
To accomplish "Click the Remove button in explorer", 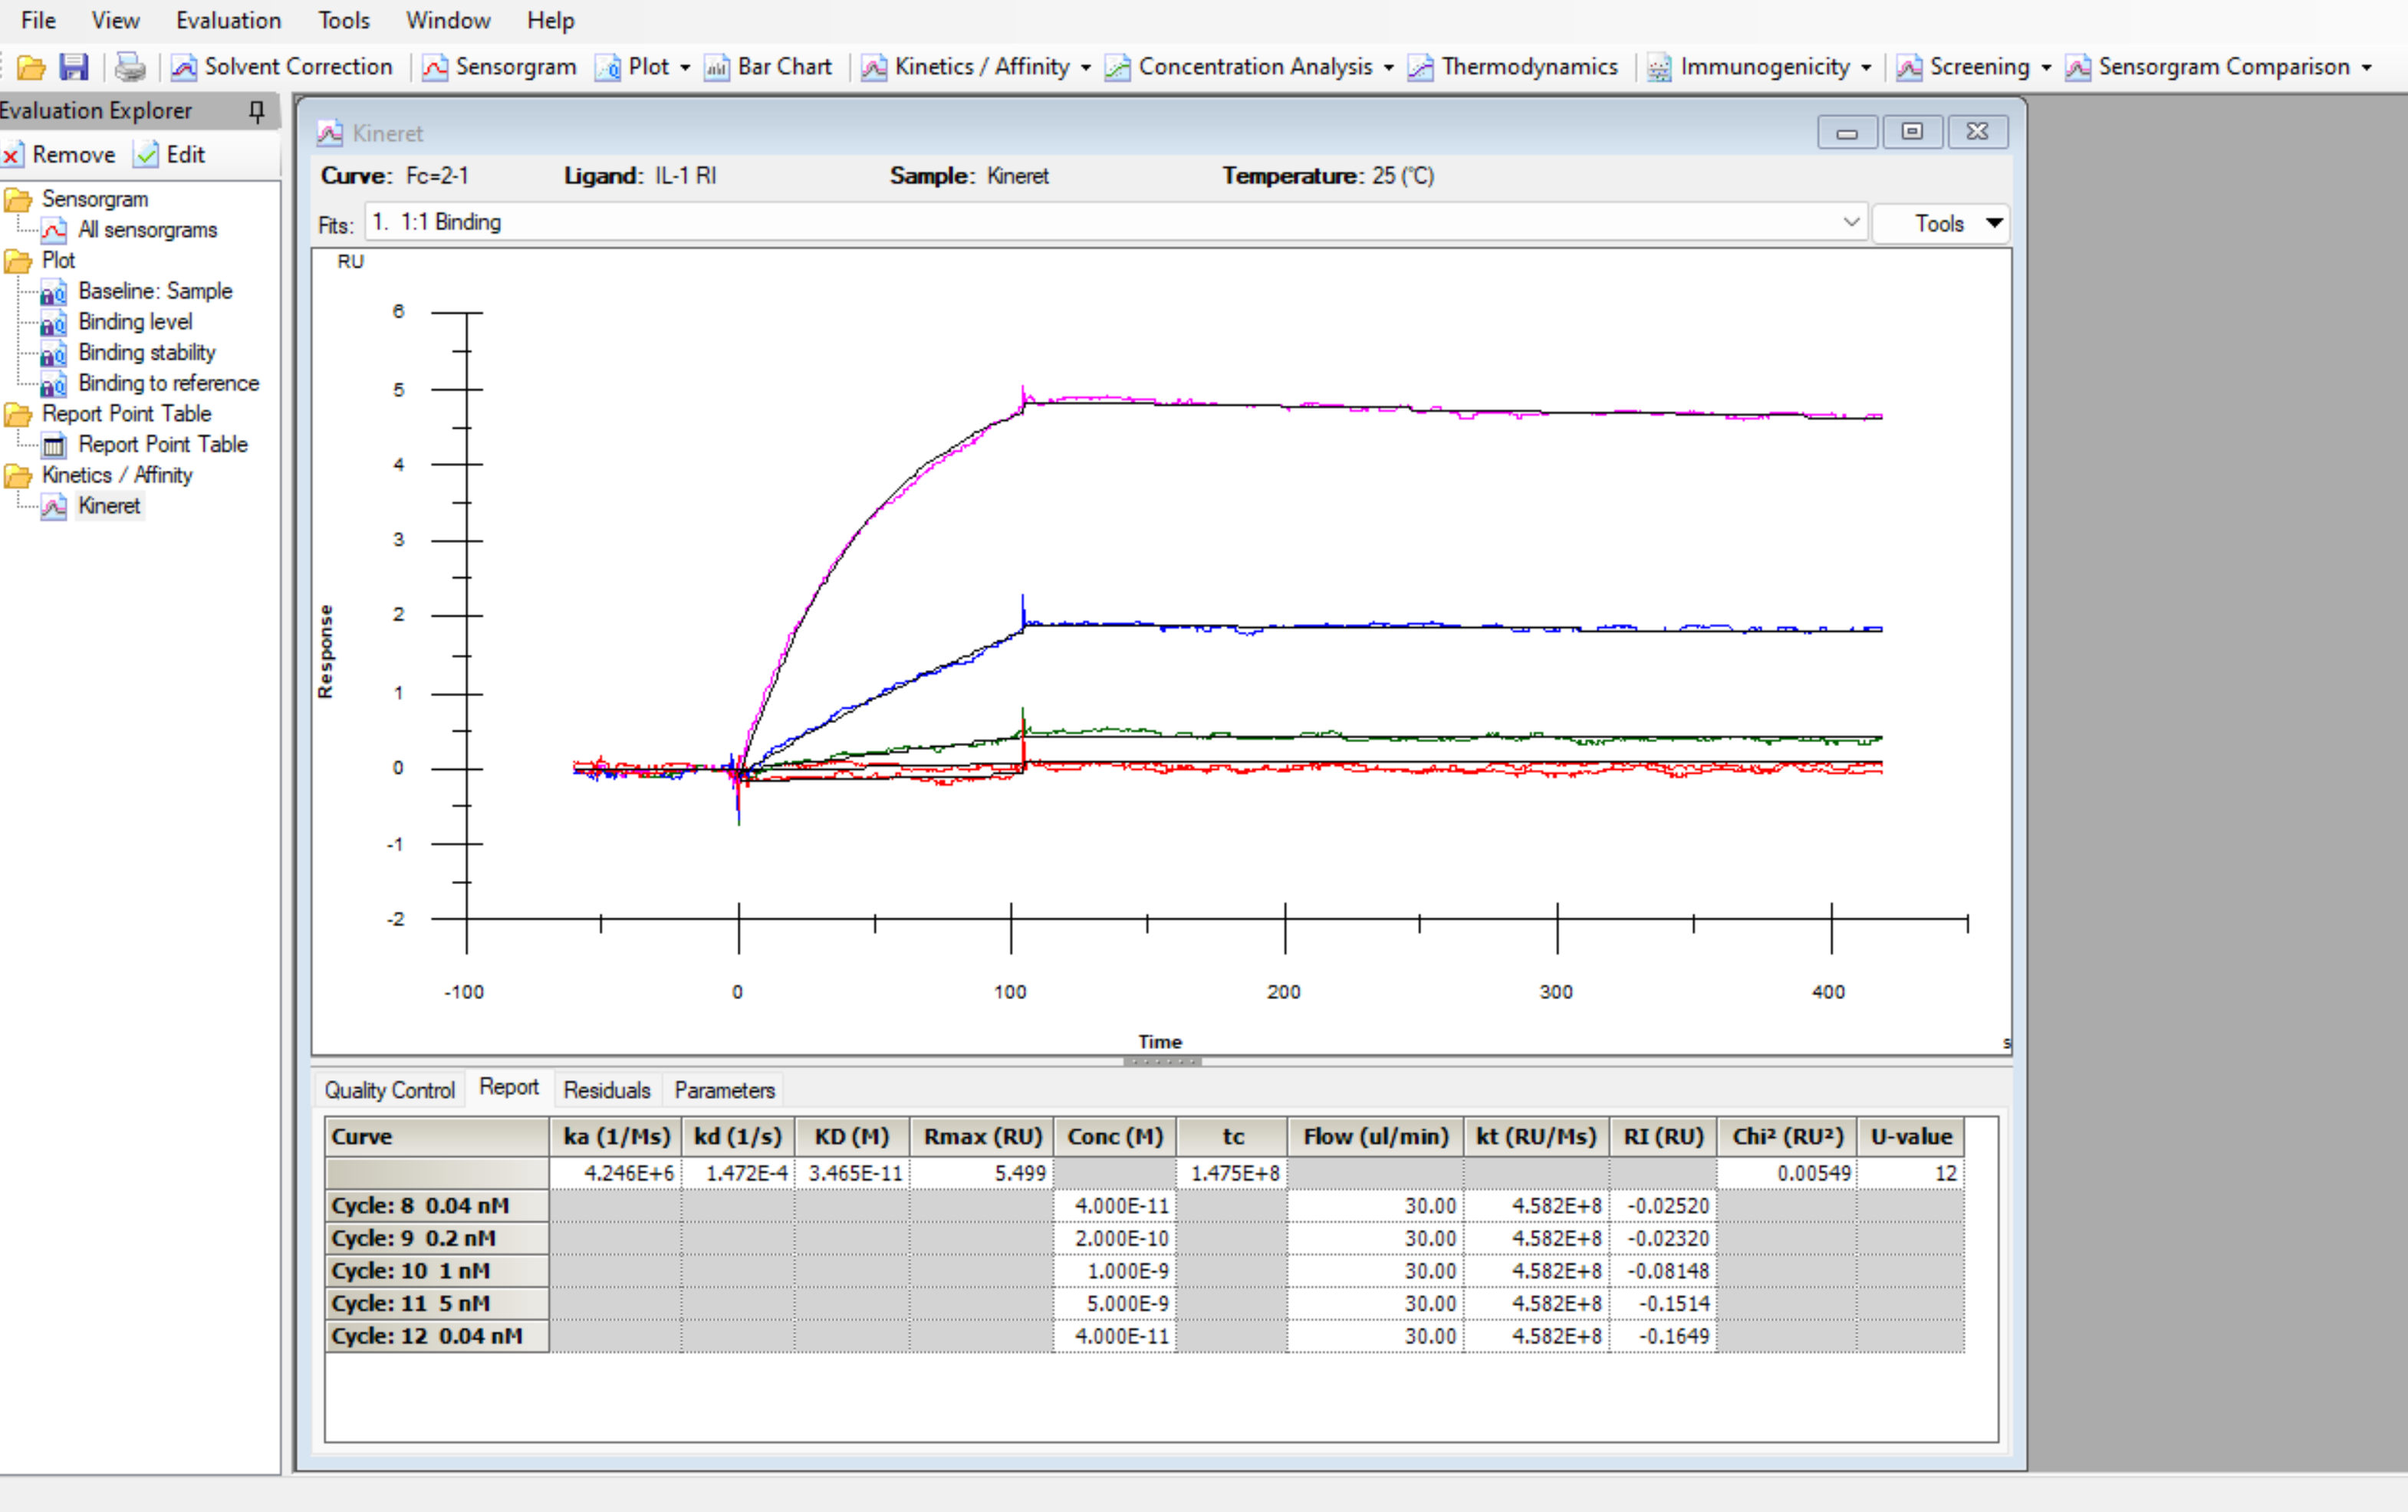I will tap(59, 155).
